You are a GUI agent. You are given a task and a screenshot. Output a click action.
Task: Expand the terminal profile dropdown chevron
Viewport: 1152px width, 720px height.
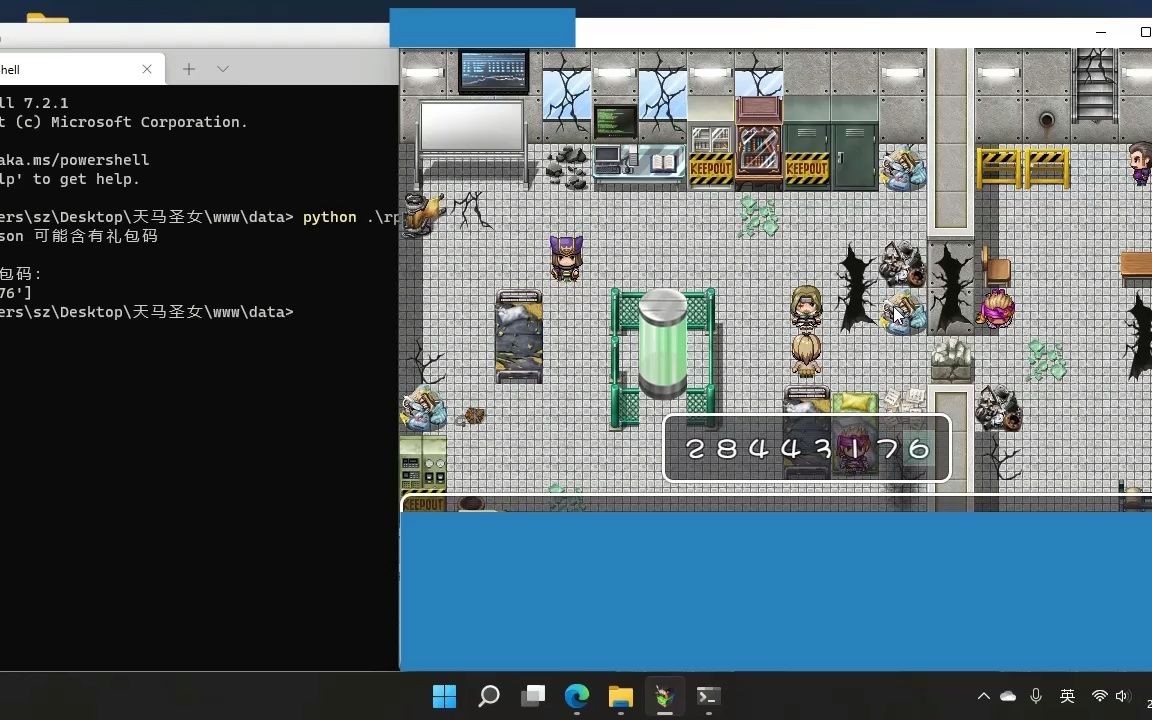pos(223,69)
